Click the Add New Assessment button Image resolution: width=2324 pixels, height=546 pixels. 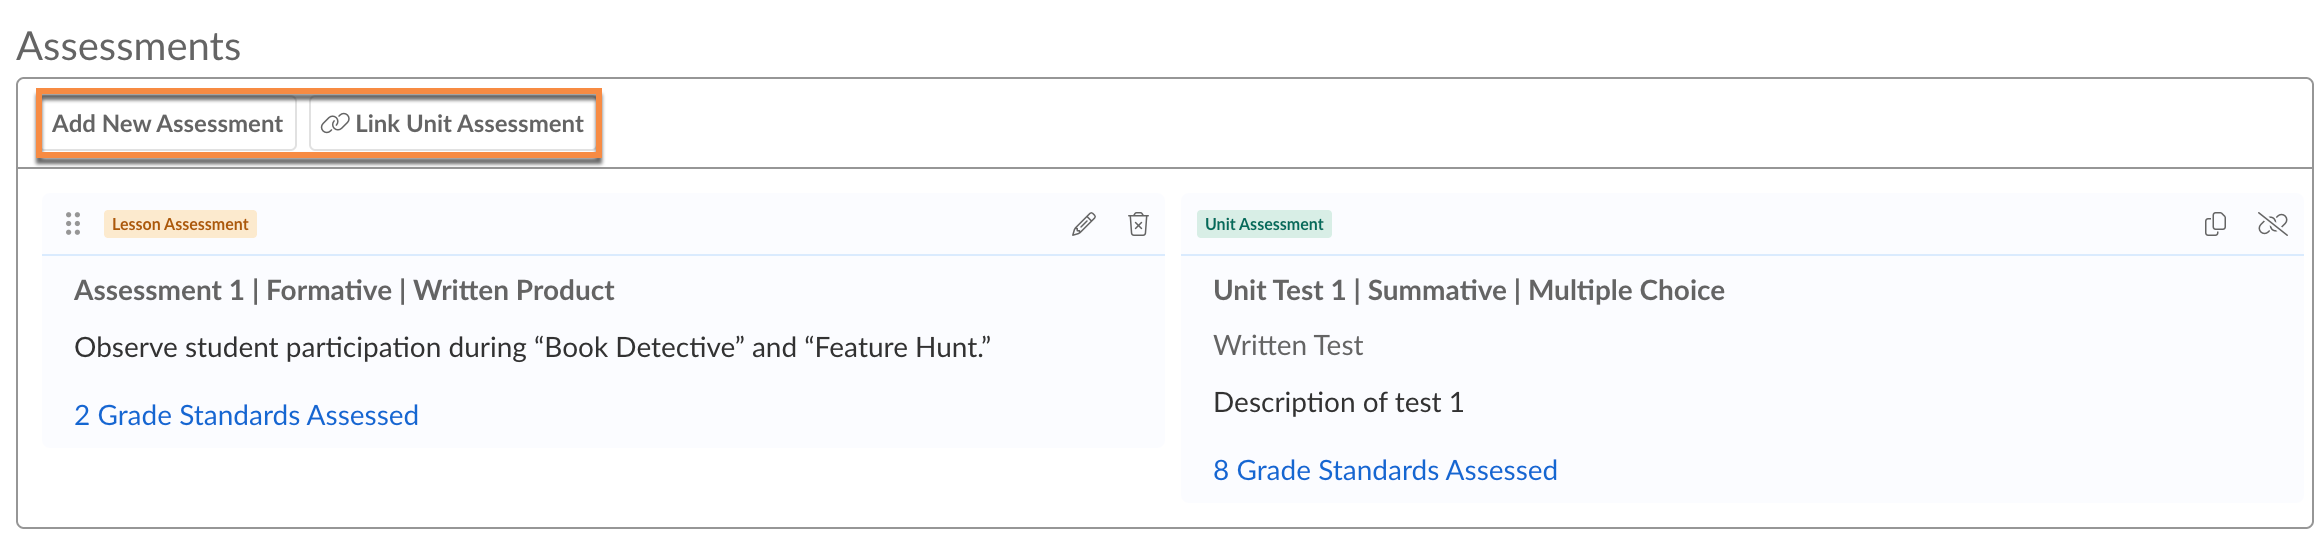168,124
